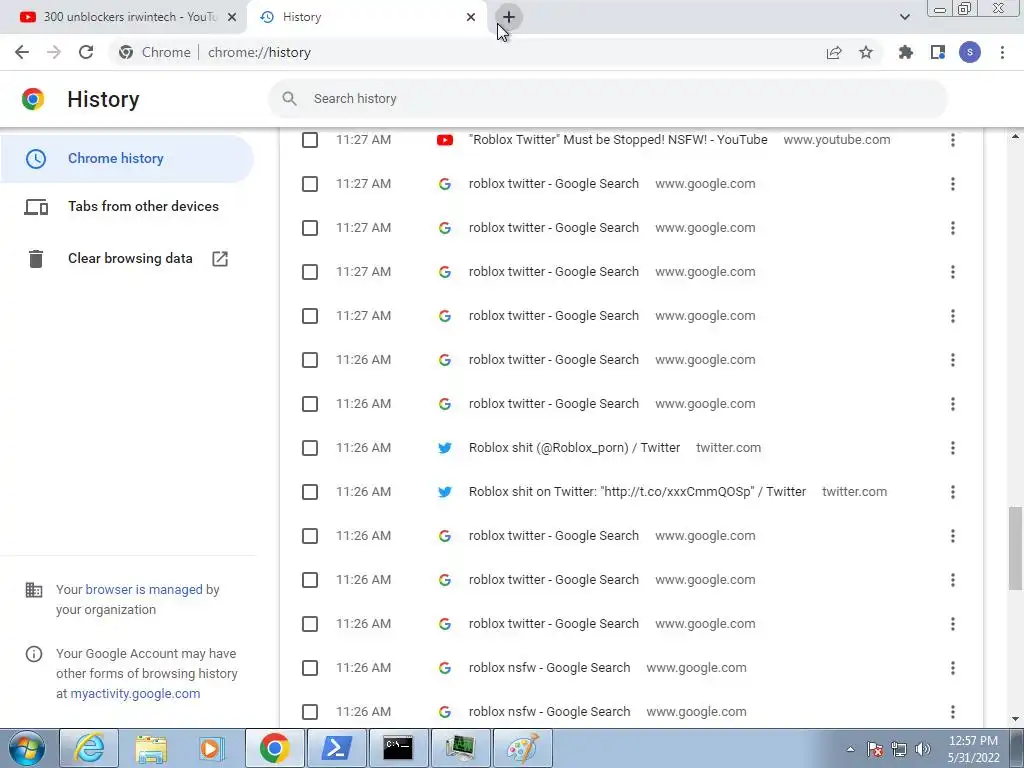
Task: Bookmark this page with the star icon
Action: click(x=866, y=52)
